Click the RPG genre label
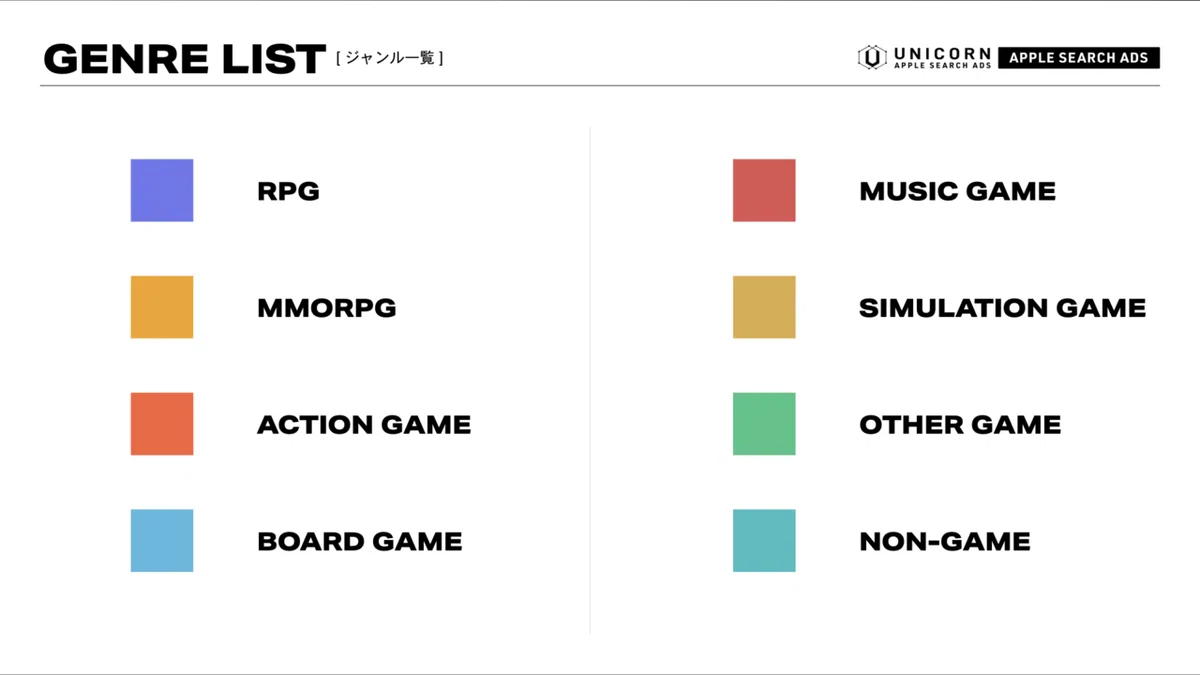The width and height of the screenshot is (1200, 675). (288, 191)
